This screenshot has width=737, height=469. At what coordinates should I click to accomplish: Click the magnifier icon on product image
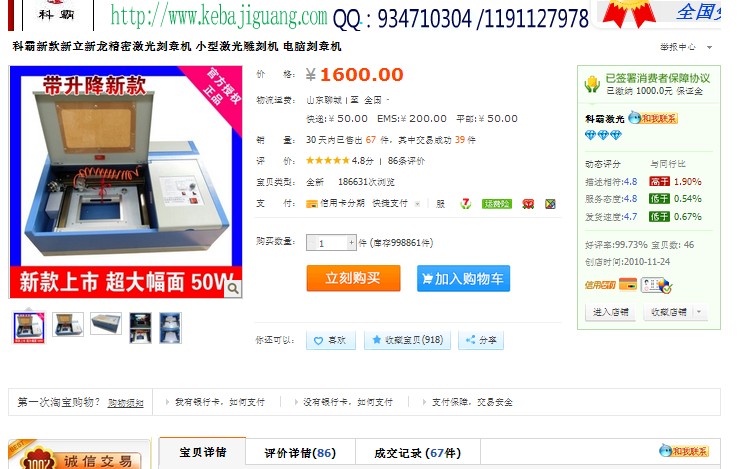click(233, 289)
